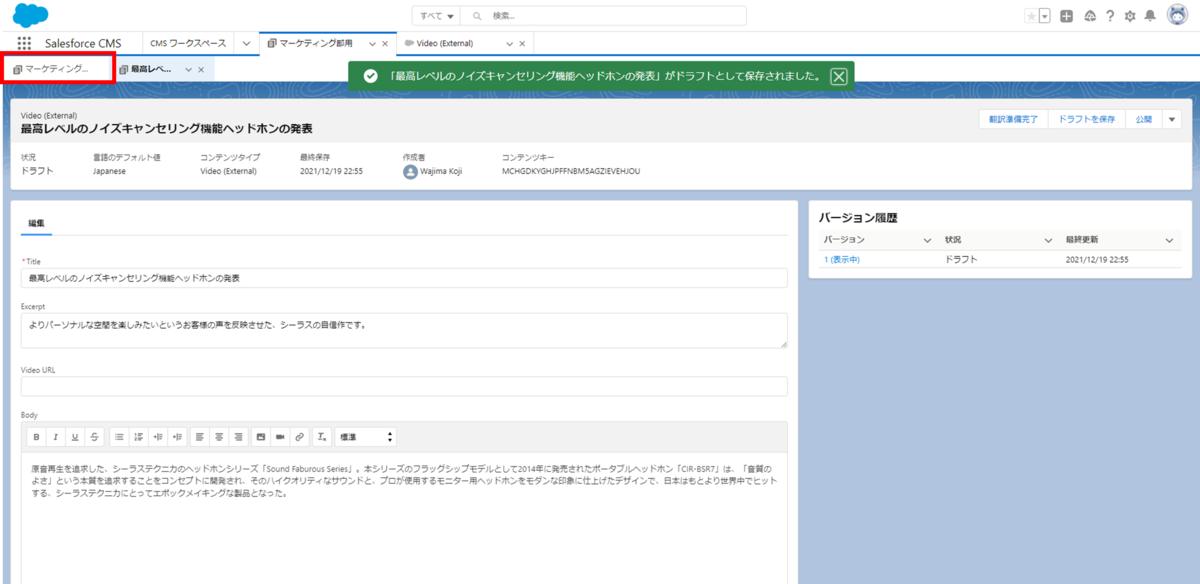Apply italic formatting in the Body toolbar
The image size is (1200, 584).
[56, 436]
